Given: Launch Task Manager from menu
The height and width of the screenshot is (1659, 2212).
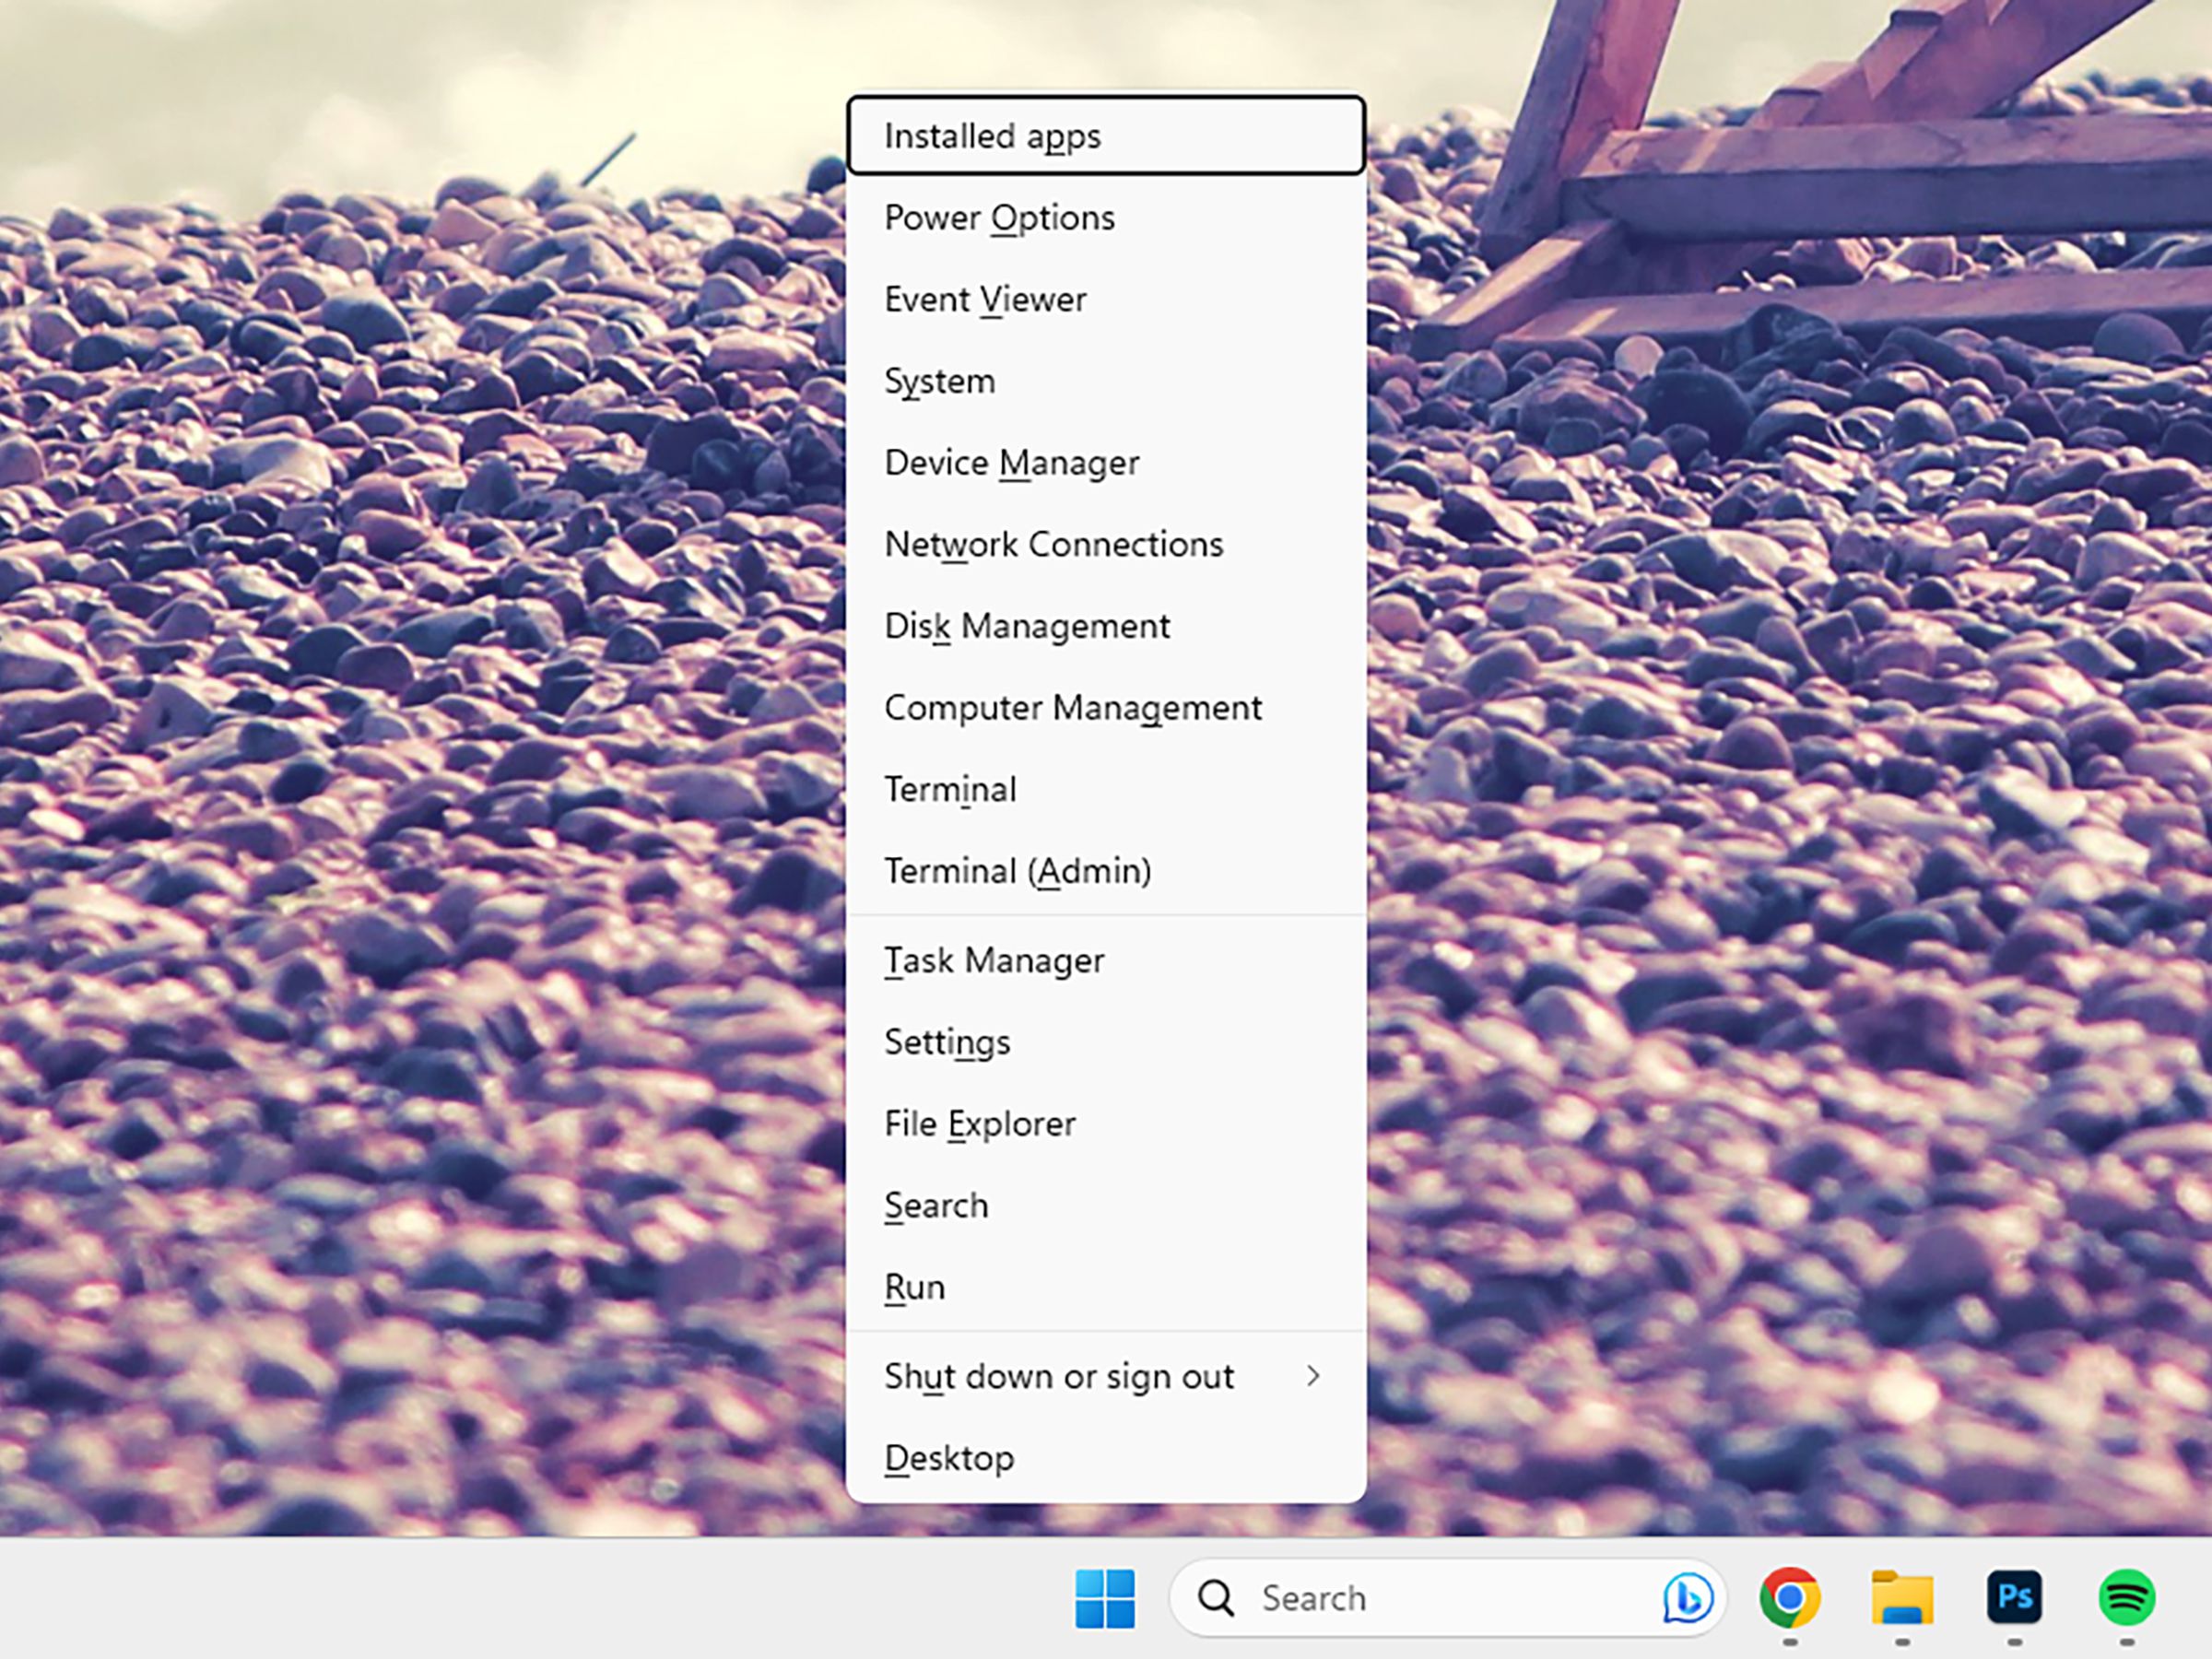Looking at the screenshot, I should pos(993,960).
